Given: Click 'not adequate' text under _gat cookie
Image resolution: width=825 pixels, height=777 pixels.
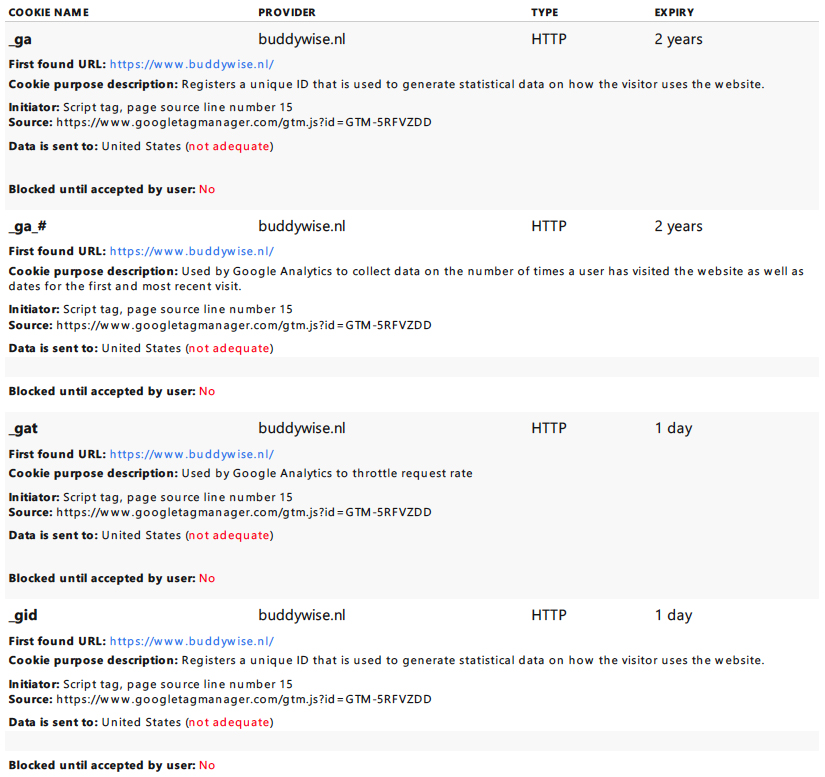Looking at the screenshot, I should 229,535.
